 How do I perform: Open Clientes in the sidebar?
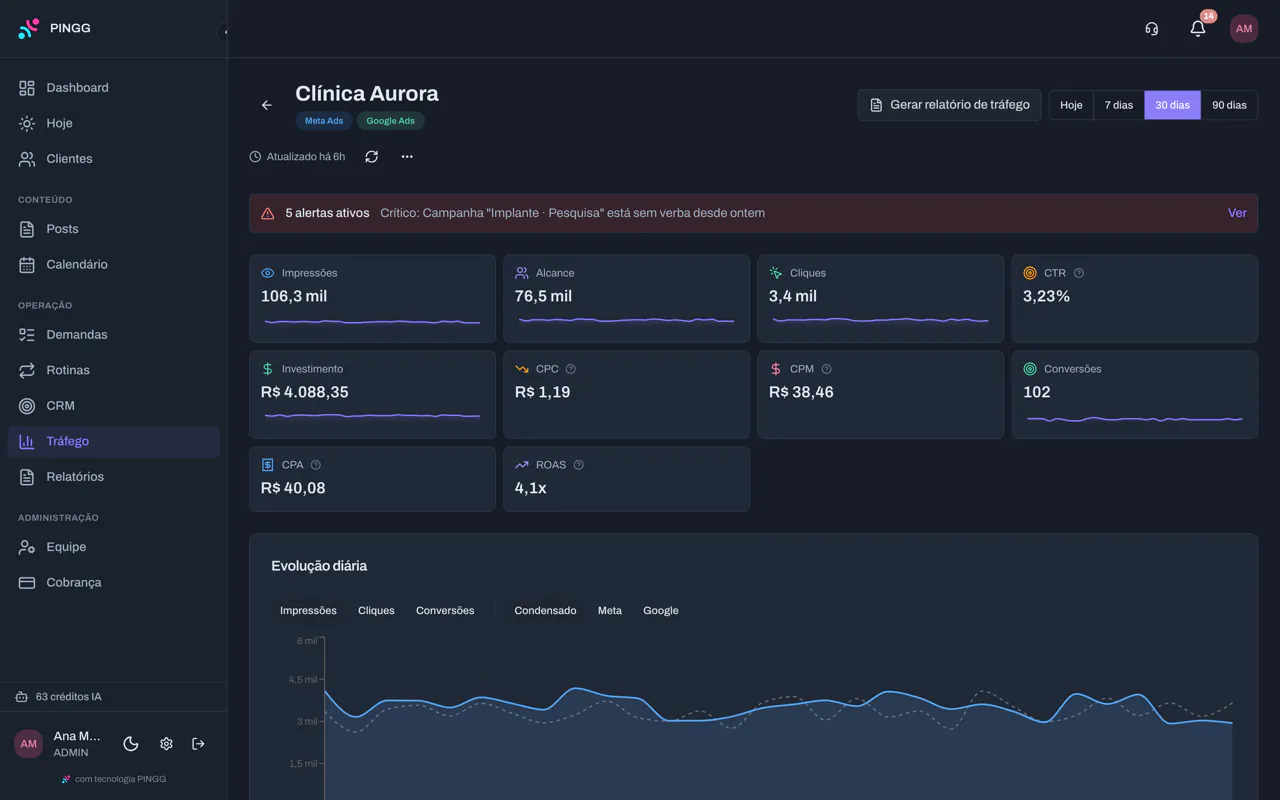pos(113,159)
